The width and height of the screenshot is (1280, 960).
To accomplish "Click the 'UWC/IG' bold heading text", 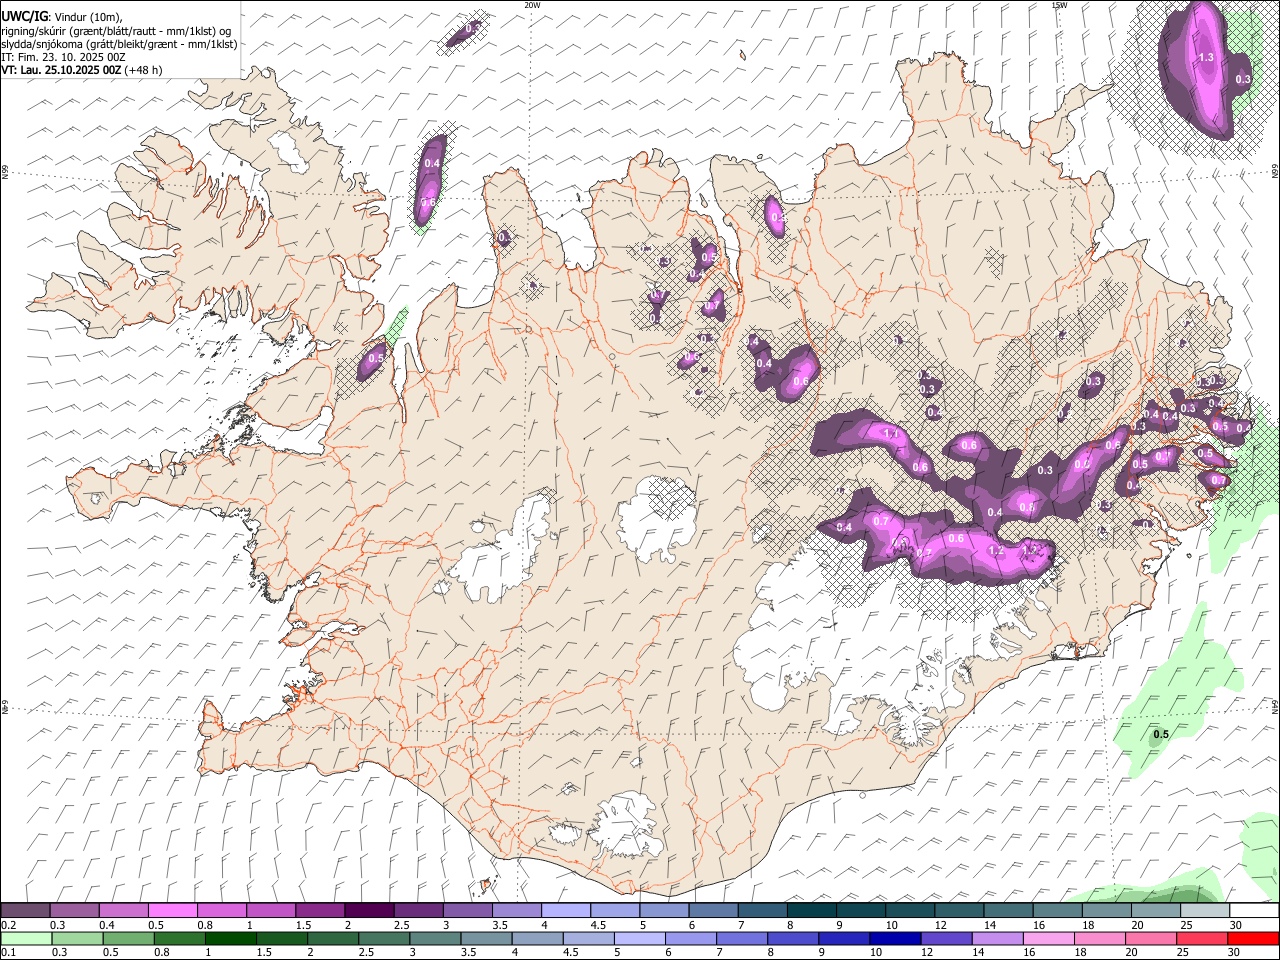I will point(24,17).
